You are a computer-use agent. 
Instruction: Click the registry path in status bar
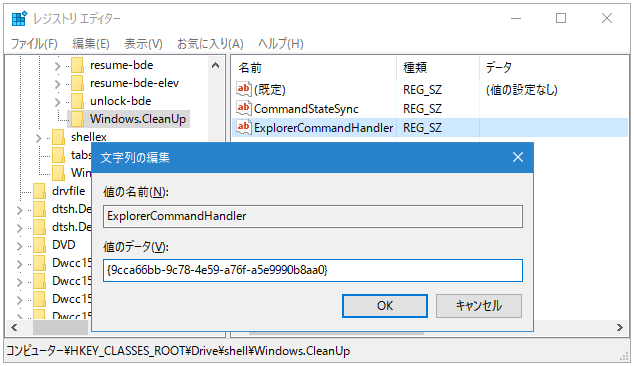pyautogui.click(x=178, y=351)
